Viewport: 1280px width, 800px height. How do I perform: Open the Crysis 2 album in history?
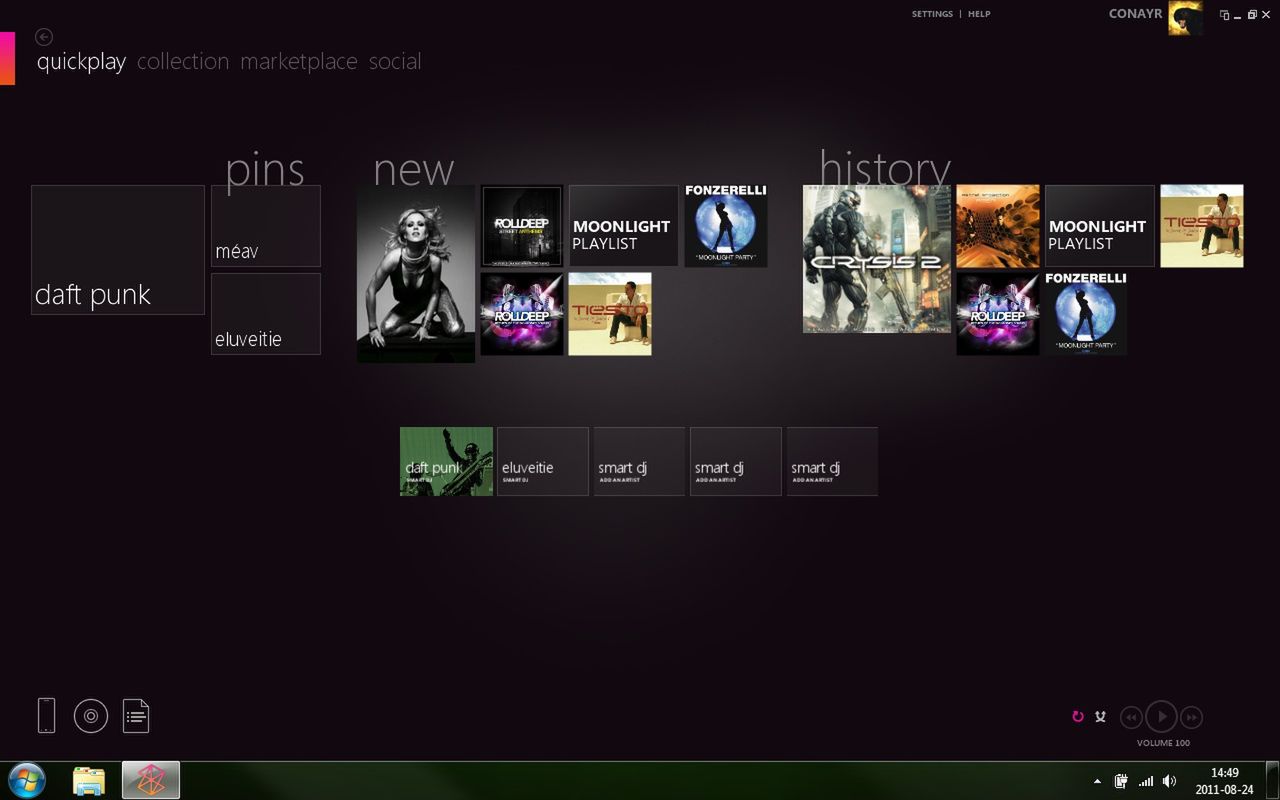tap(877, 259)
